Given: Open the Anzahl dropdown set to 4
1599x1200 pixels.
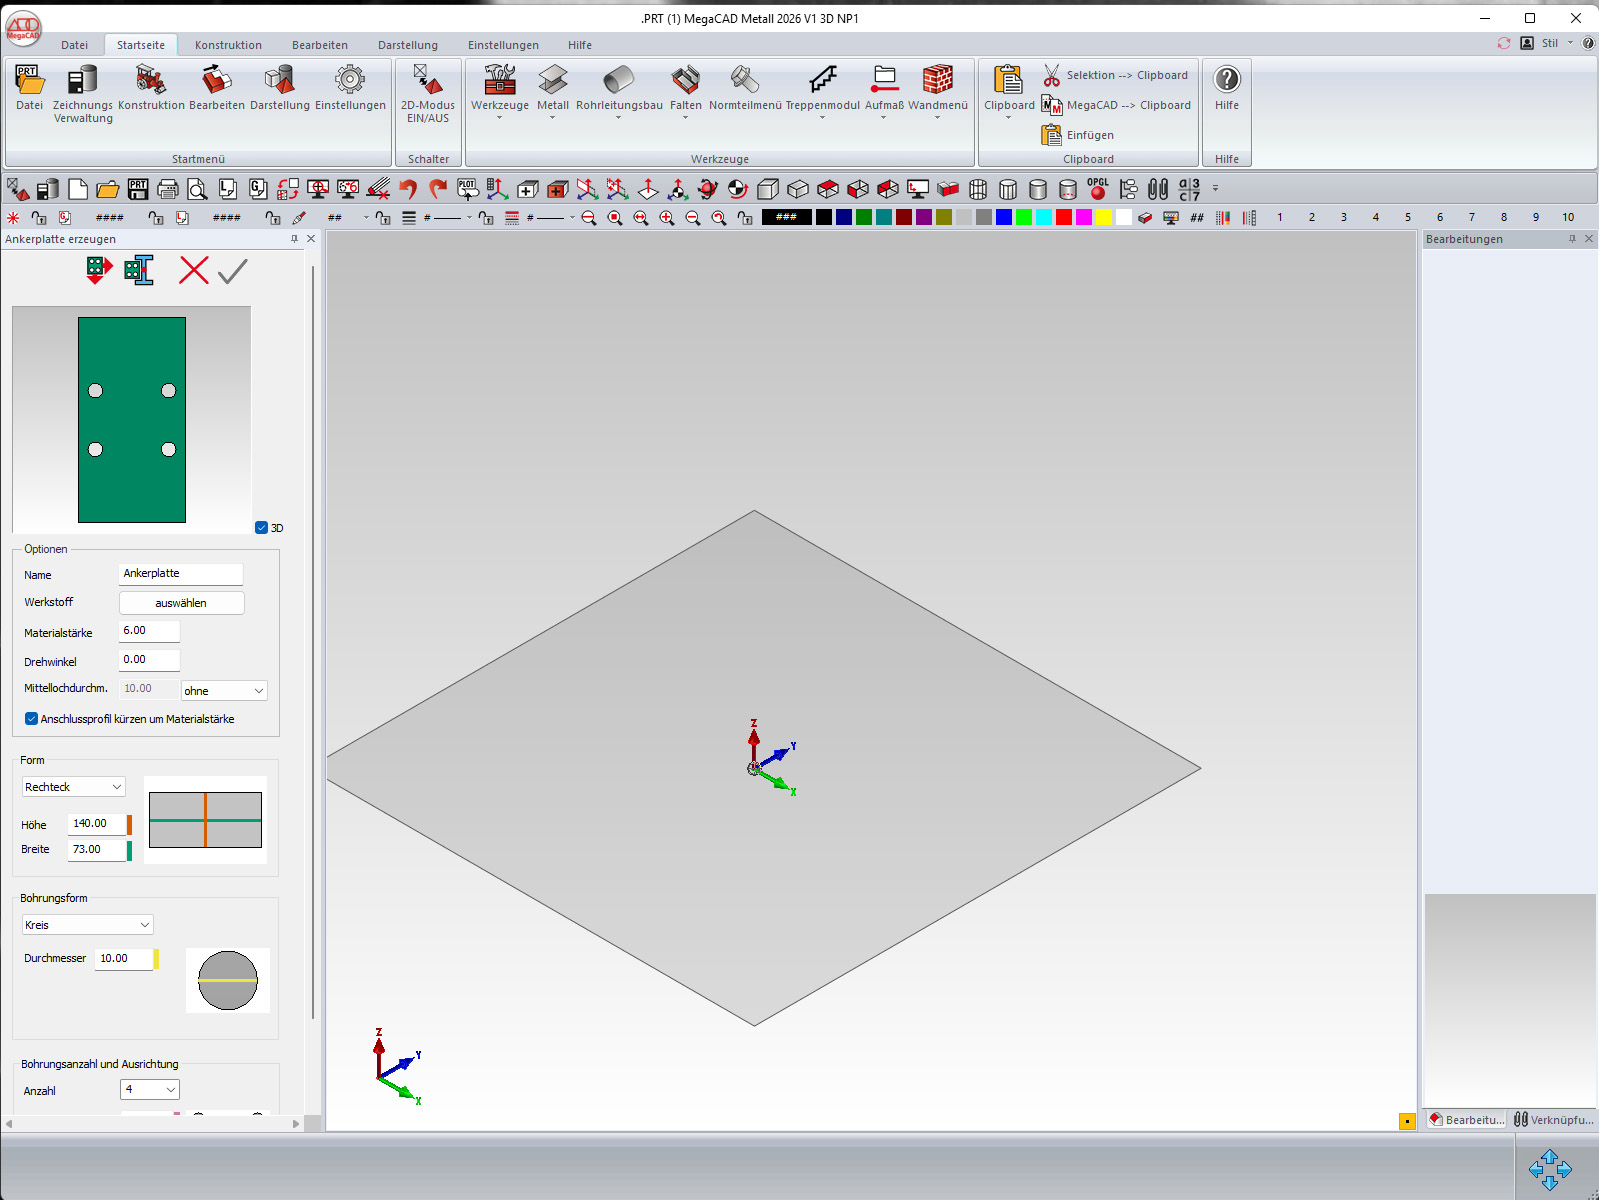Looking at the screenshot, I should click(150, 1090).
